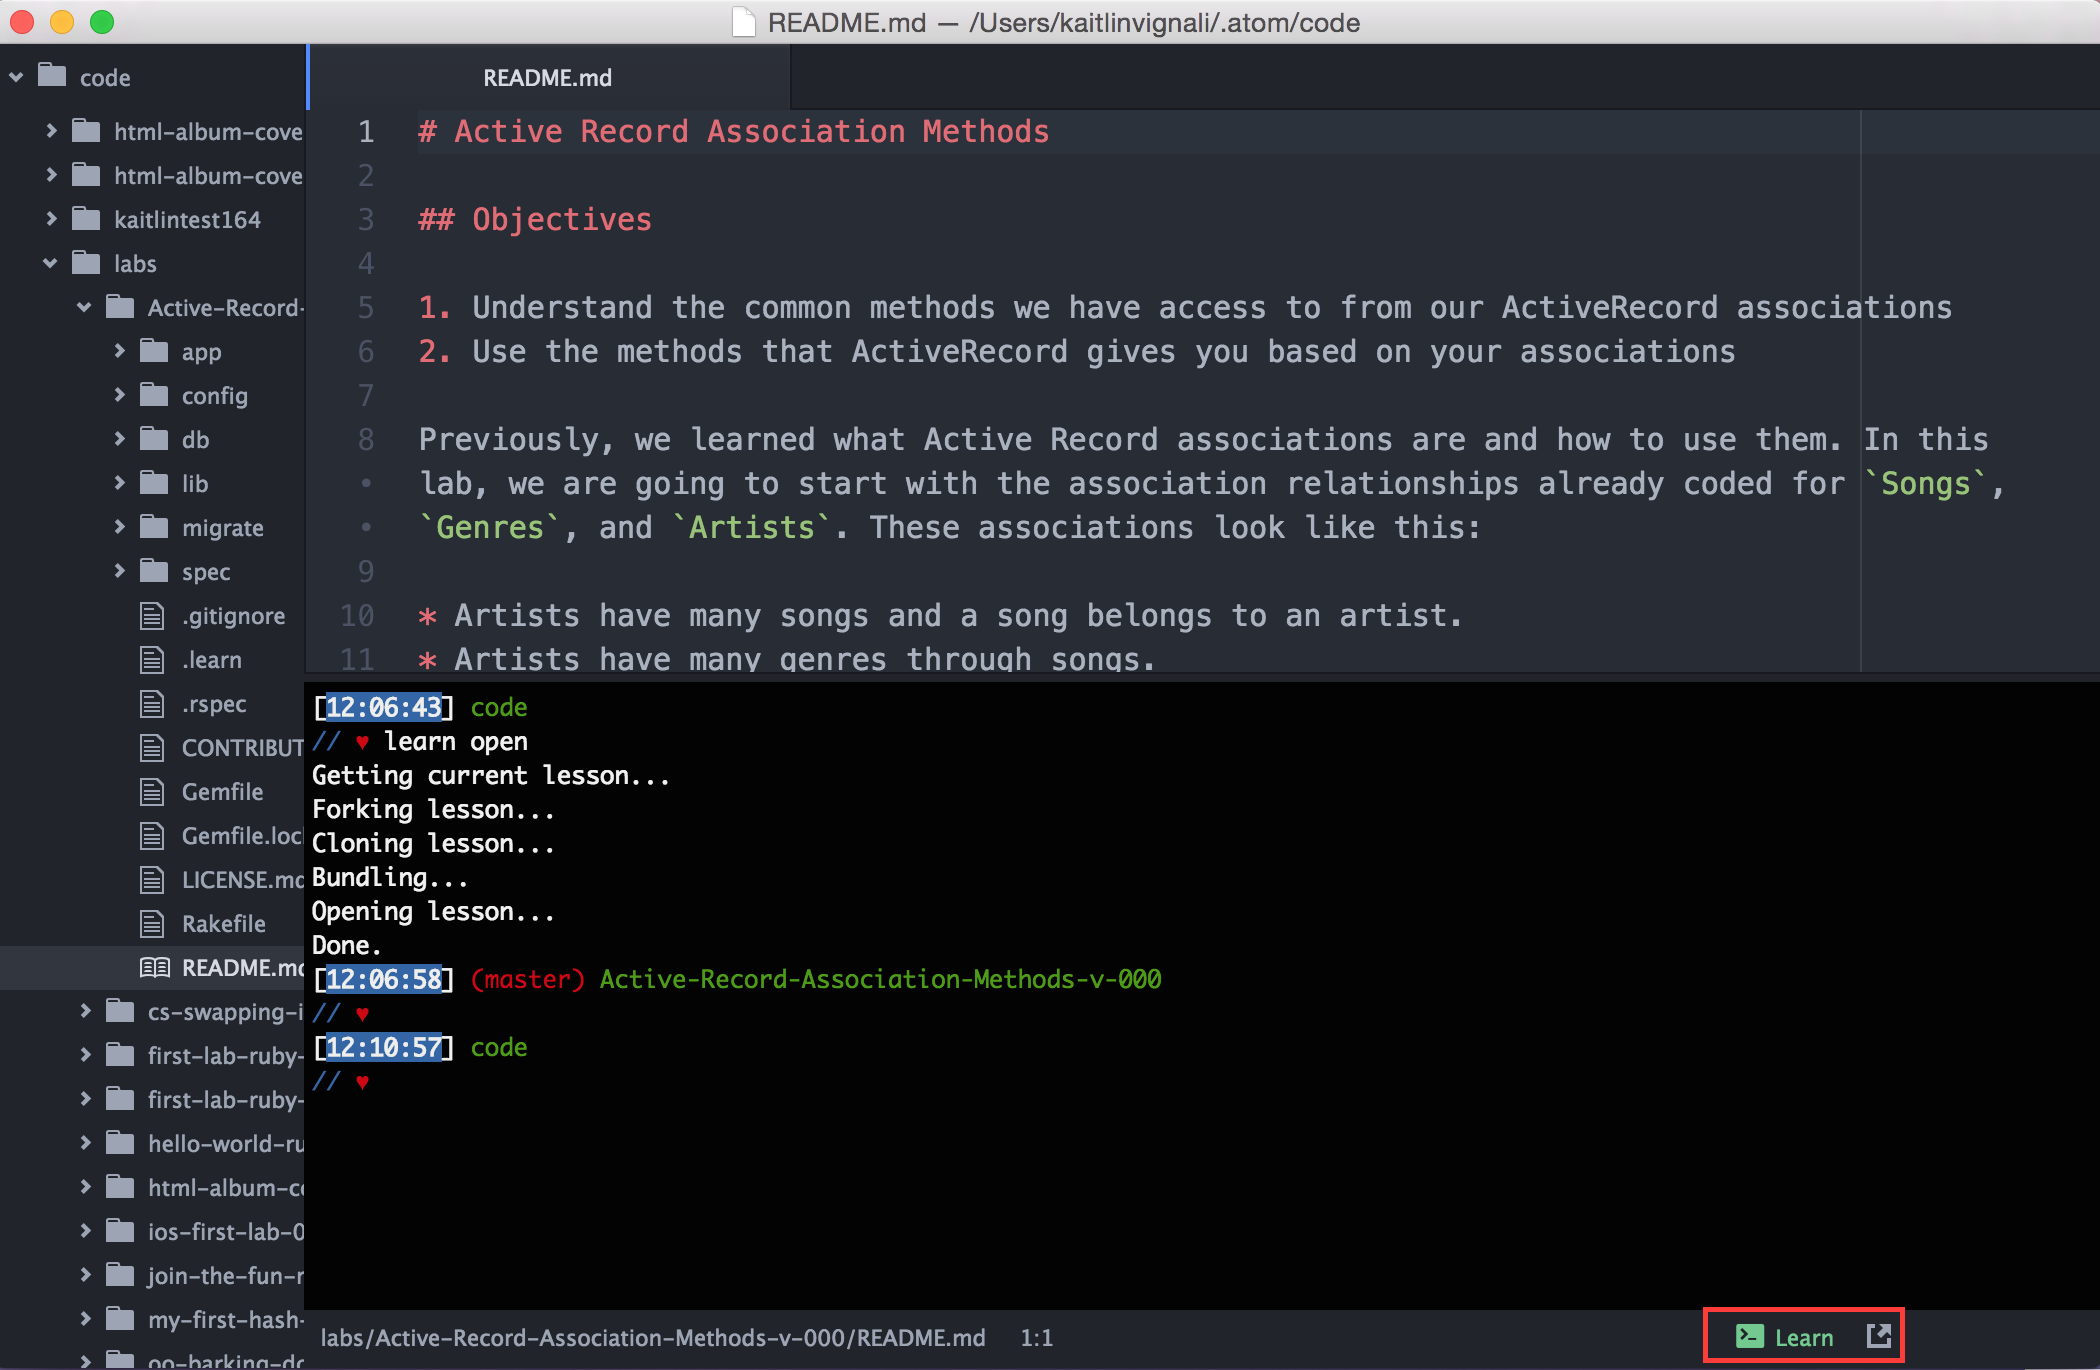2100x1370 pixels.
Task: Select the README.md editor tab
Action: pos(547,77)
